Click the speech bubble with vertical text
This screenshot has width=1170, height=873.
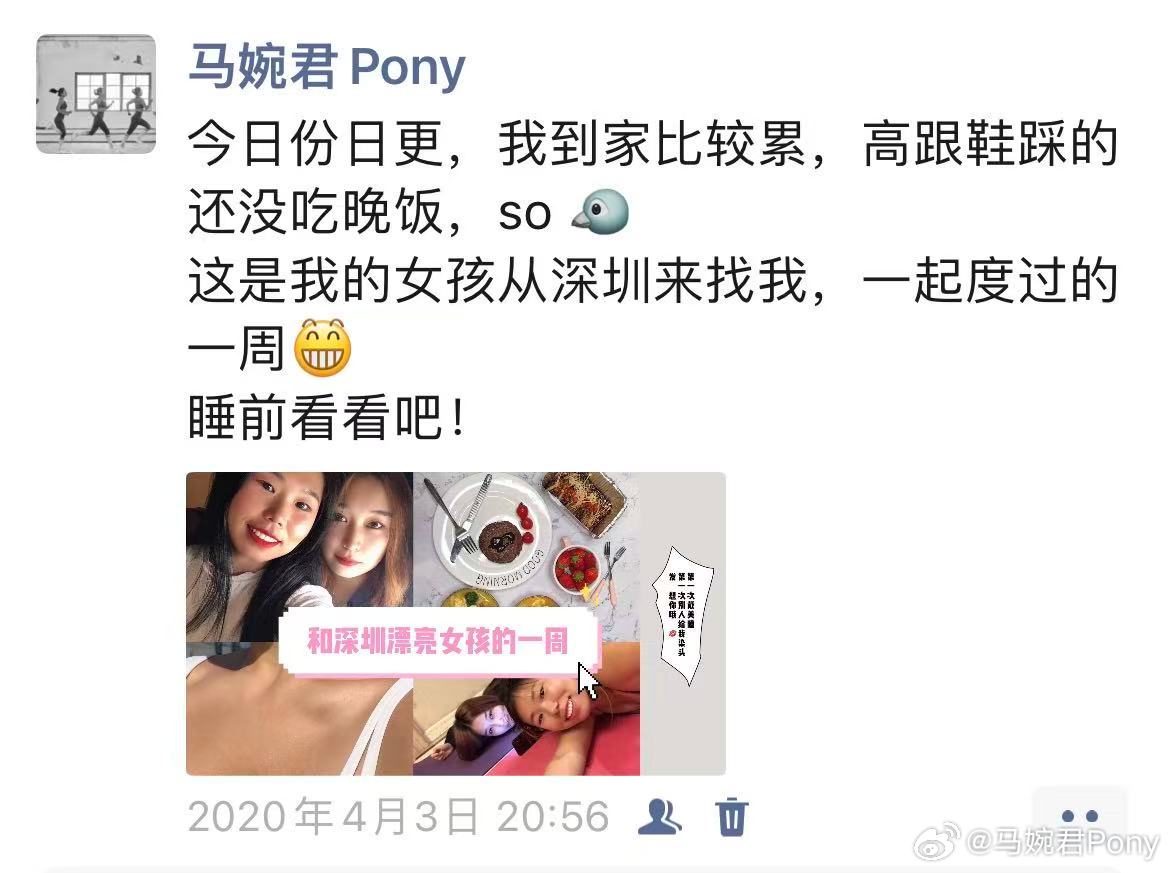tap(683, 614)
